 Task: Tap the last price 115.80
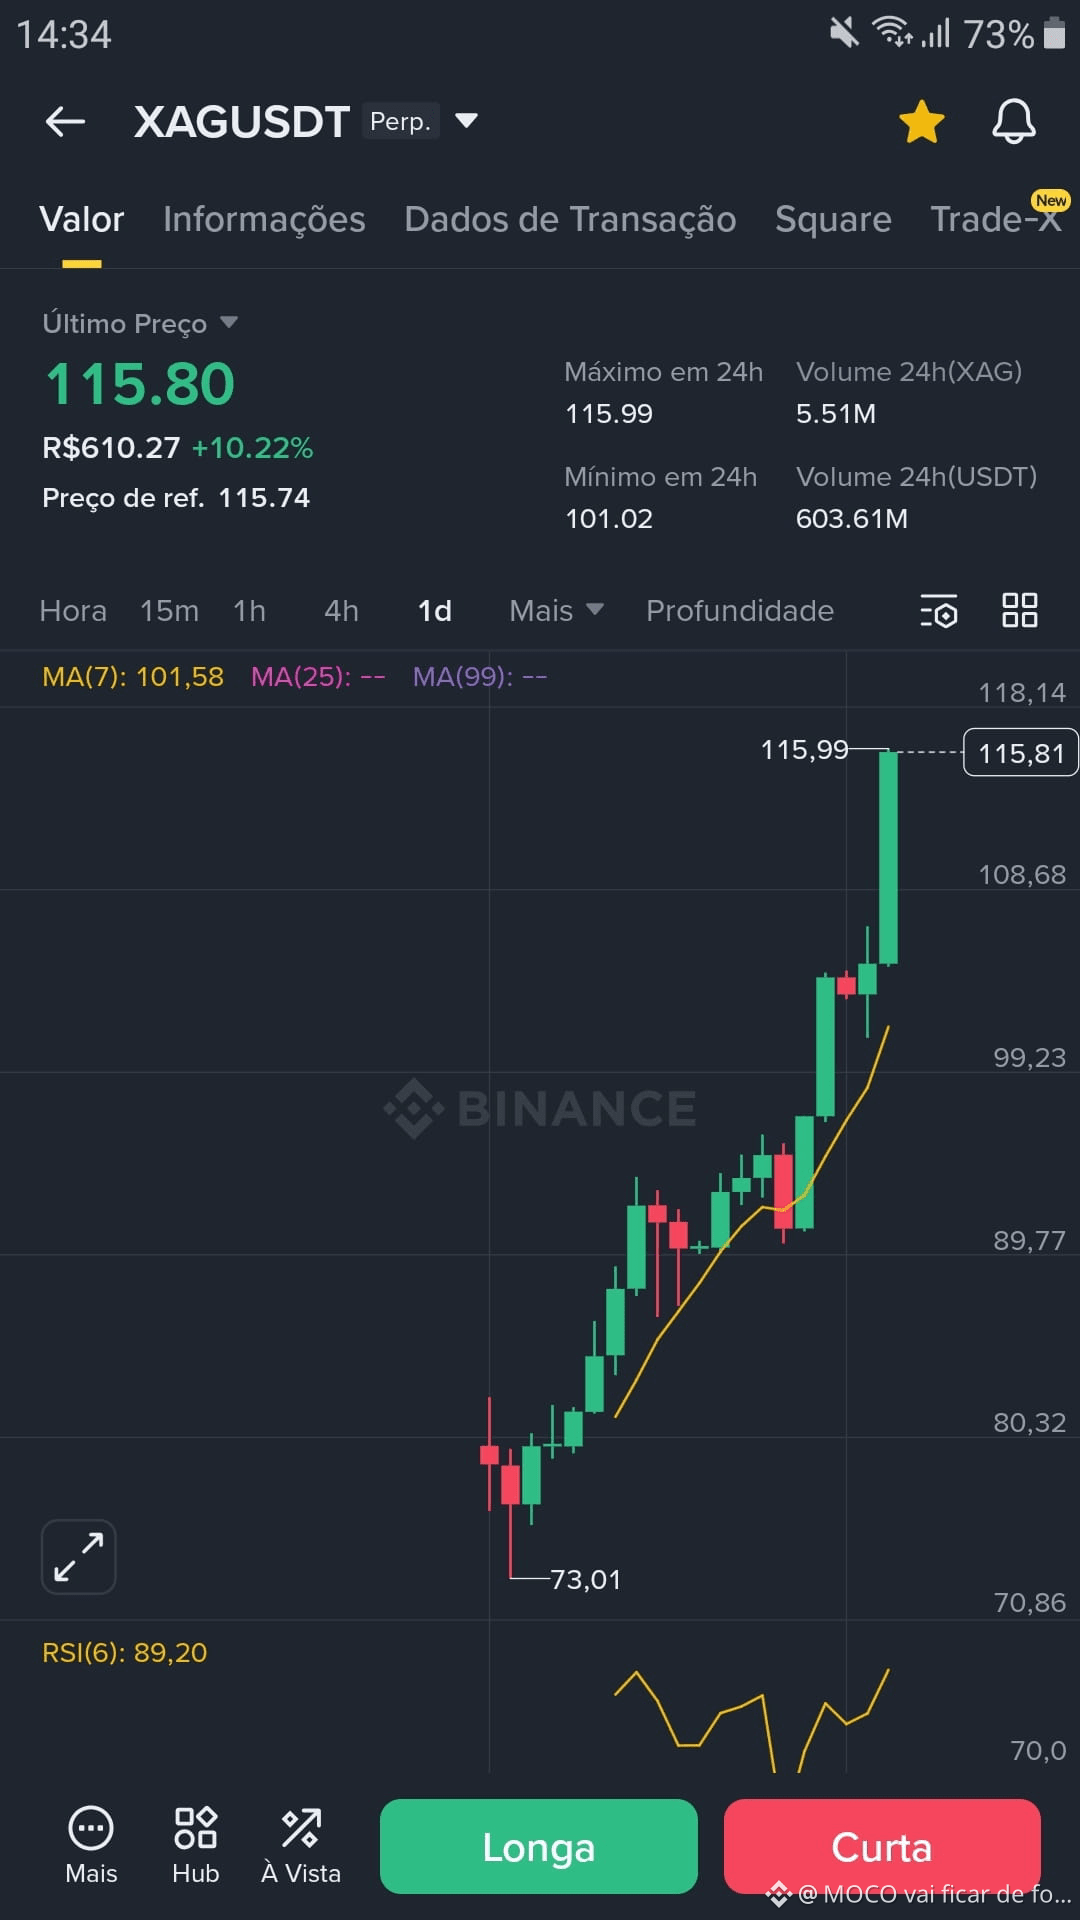[140, 384]
